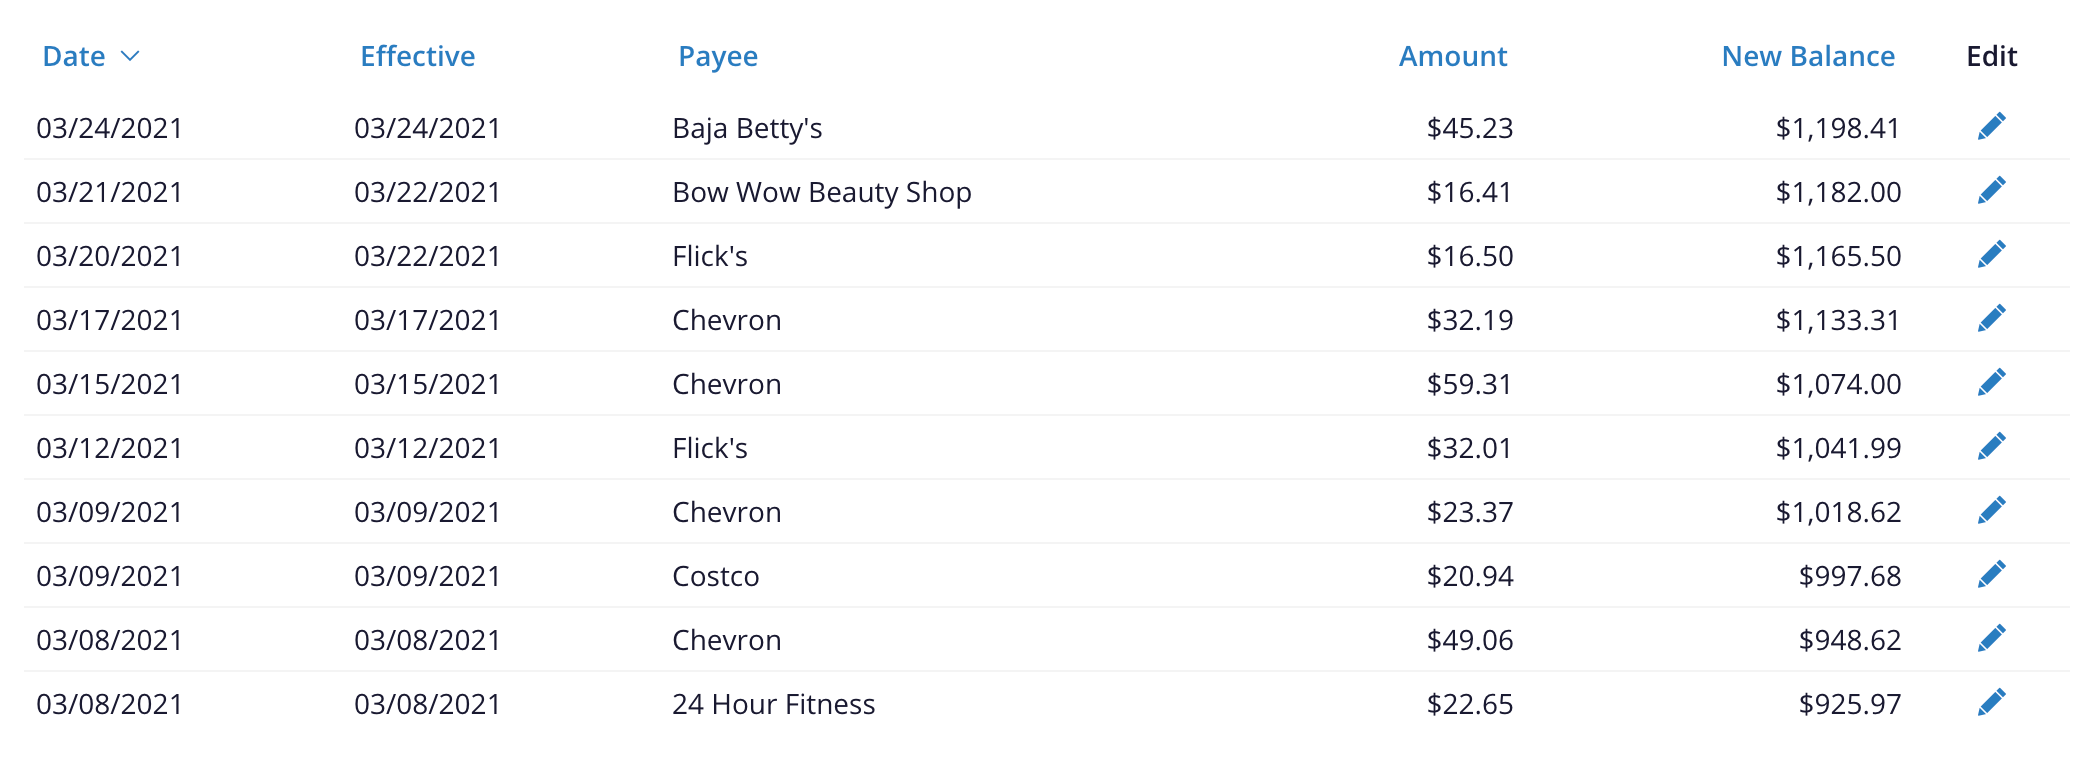Viewport: 2094px width, 772px height.
Task: Edit the $49.06 Chevron transaction
Action: [1991, 639]
